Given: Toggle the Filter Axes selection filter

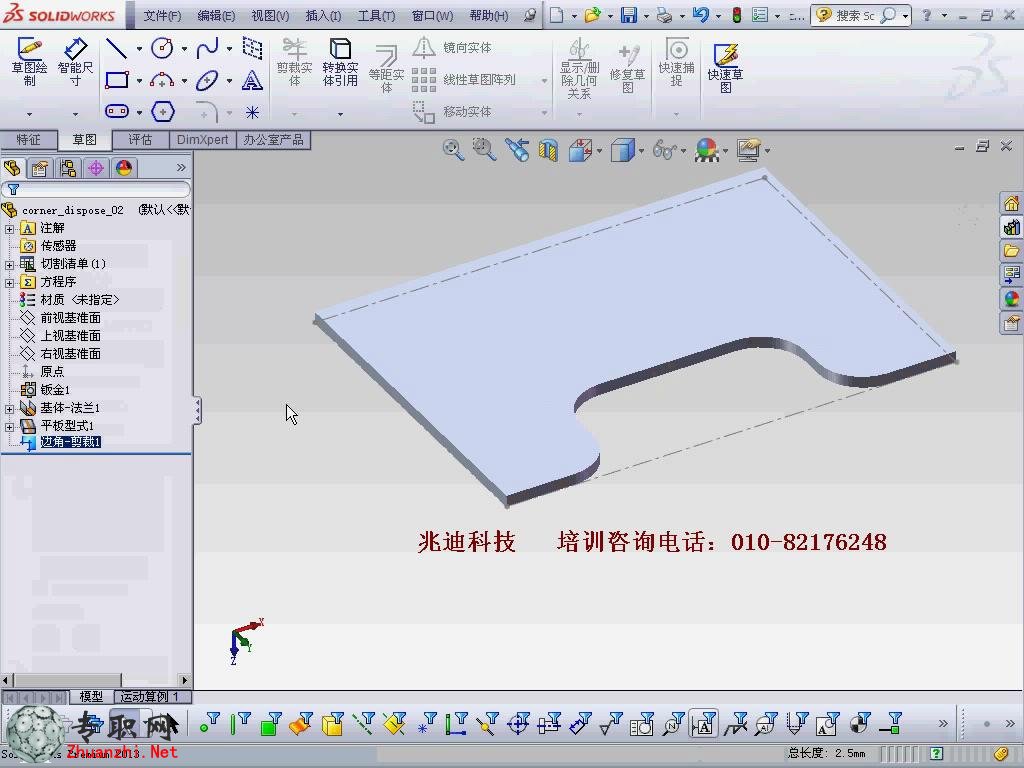Looking at the screenshot, I should 363,723.
